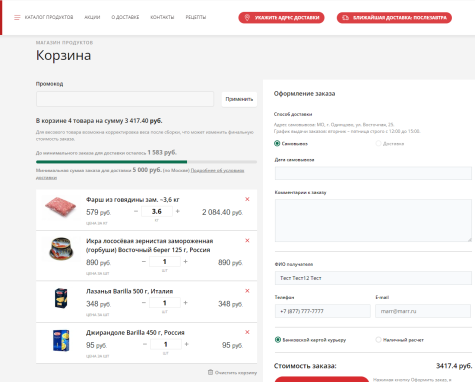Open the Лазанья Barilla product thumbnail
475x382 pixels.
[61, 298]
